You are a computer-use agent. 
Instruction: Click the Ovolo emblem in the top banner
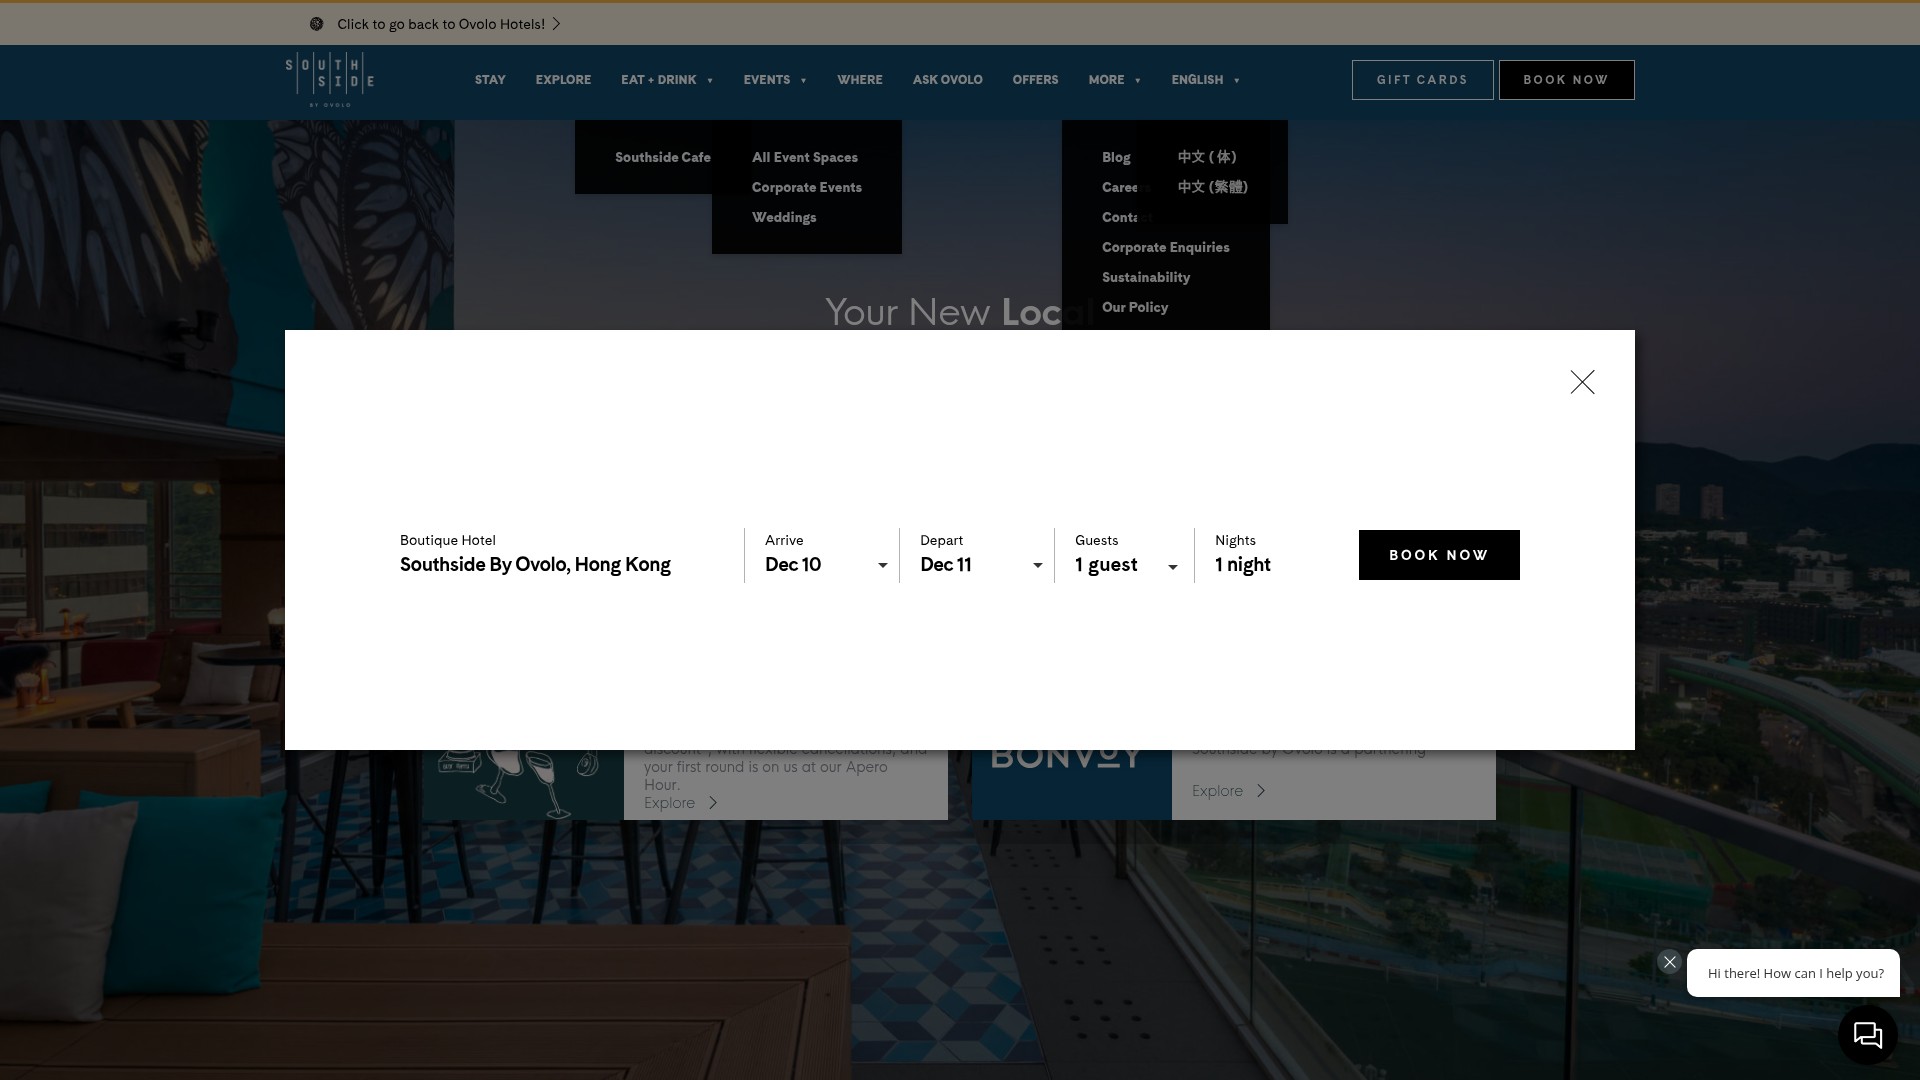(x=316, y=24)
